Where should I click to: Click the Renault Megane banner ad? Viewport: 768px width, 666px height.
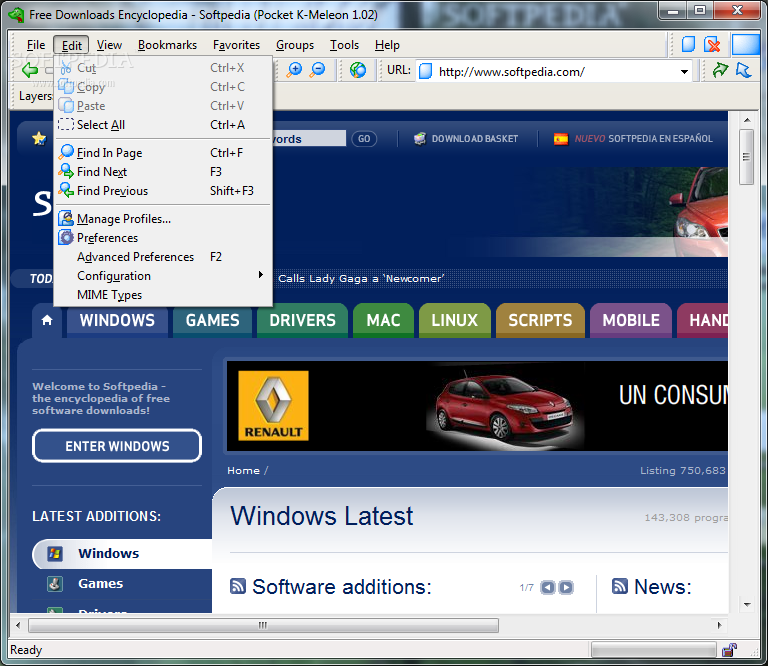click(x=477, y=406)
